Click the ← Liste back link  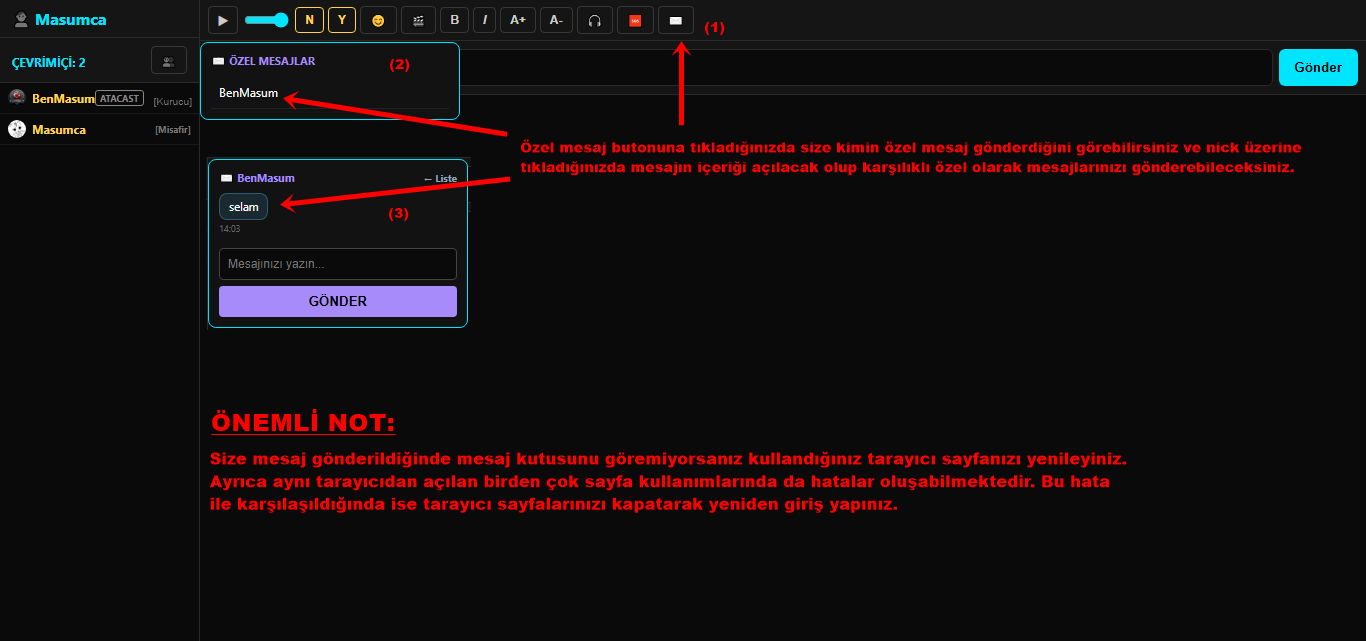(440, 179)
